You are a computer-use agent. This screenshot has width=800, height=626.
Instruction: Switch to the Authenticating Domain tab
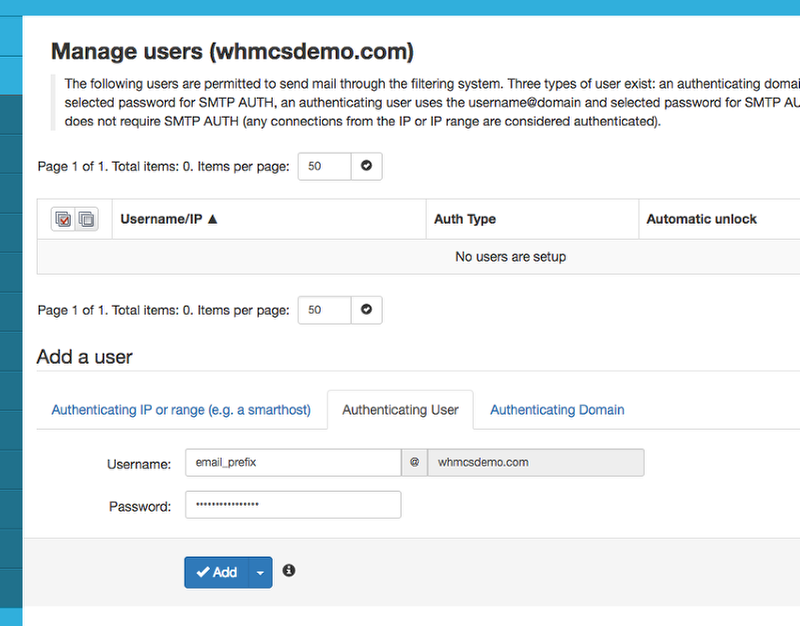(x=557, y=410)
